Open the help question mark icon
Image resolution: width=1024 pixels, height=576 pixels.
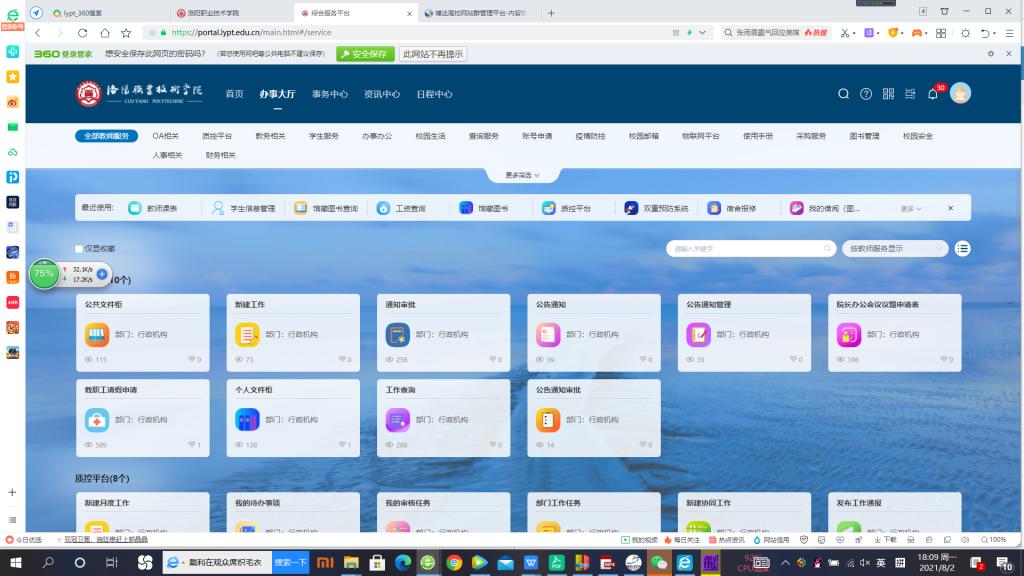(866, 94)
